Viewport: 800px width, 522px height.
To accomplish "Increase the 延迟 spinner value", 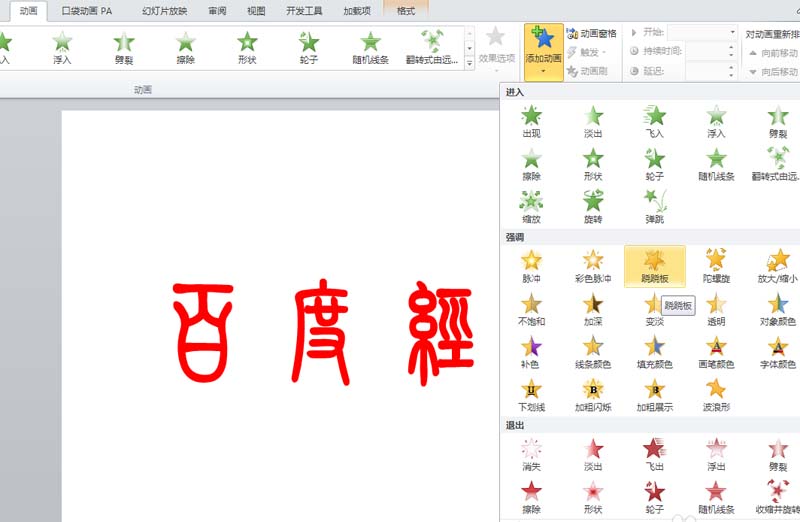I will coord(732,67).
